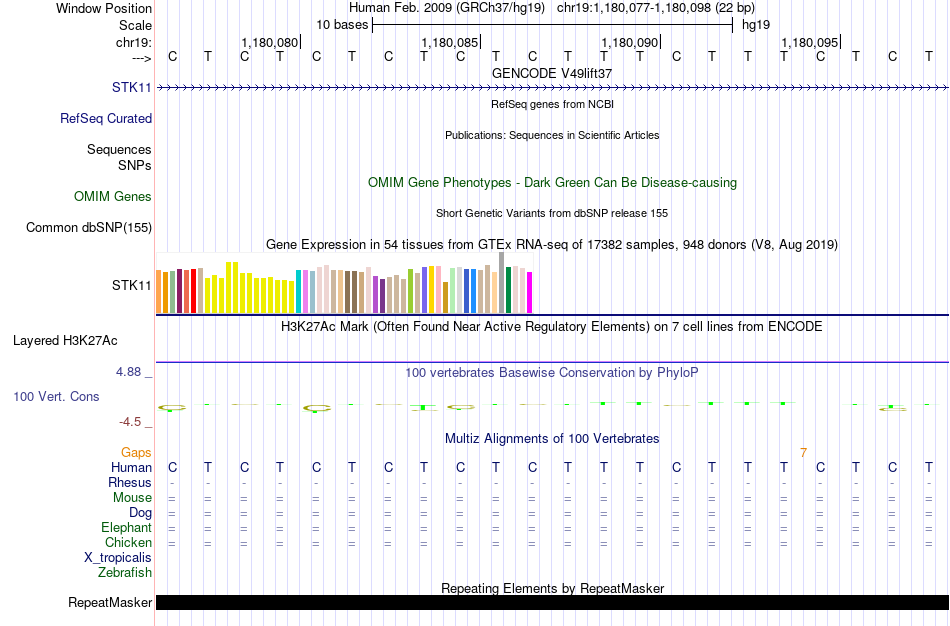Click the STK11 label beside GTEx bar chart
The image size is (950, 626).
(x=131, y=285)
